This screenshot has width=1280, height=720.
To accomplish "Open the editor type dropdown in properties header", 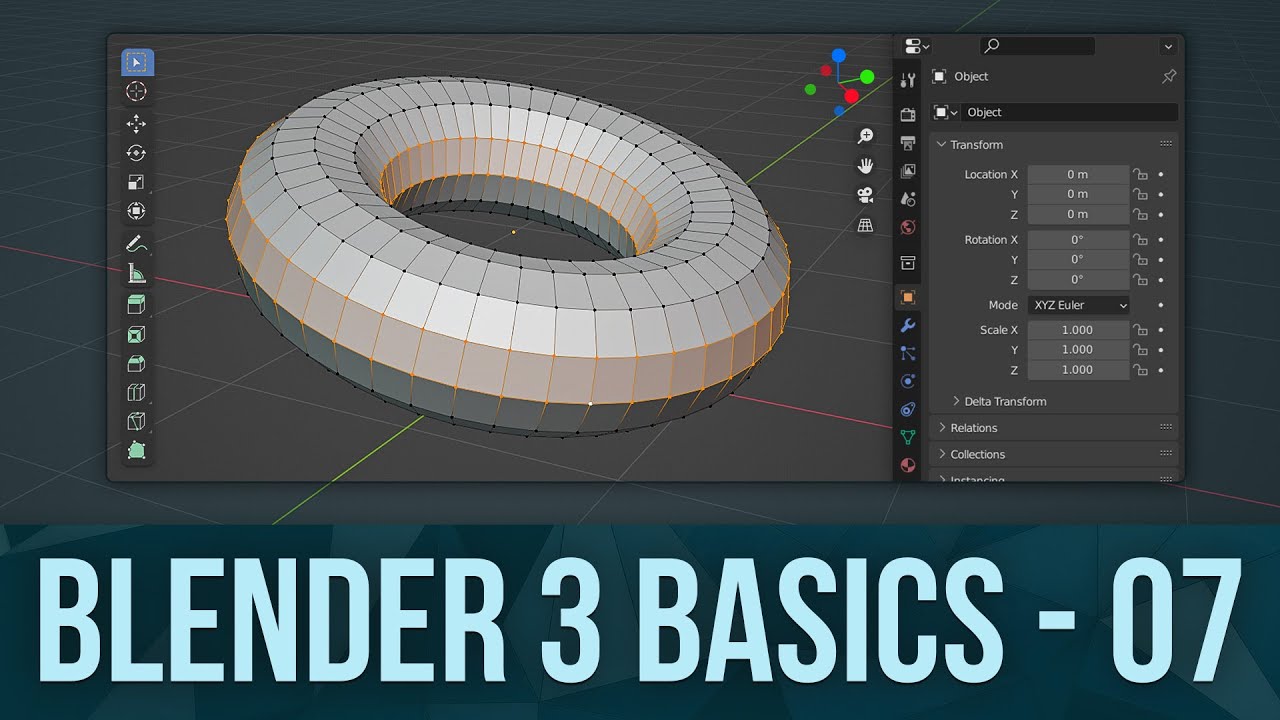I will (x=916, y=46).
